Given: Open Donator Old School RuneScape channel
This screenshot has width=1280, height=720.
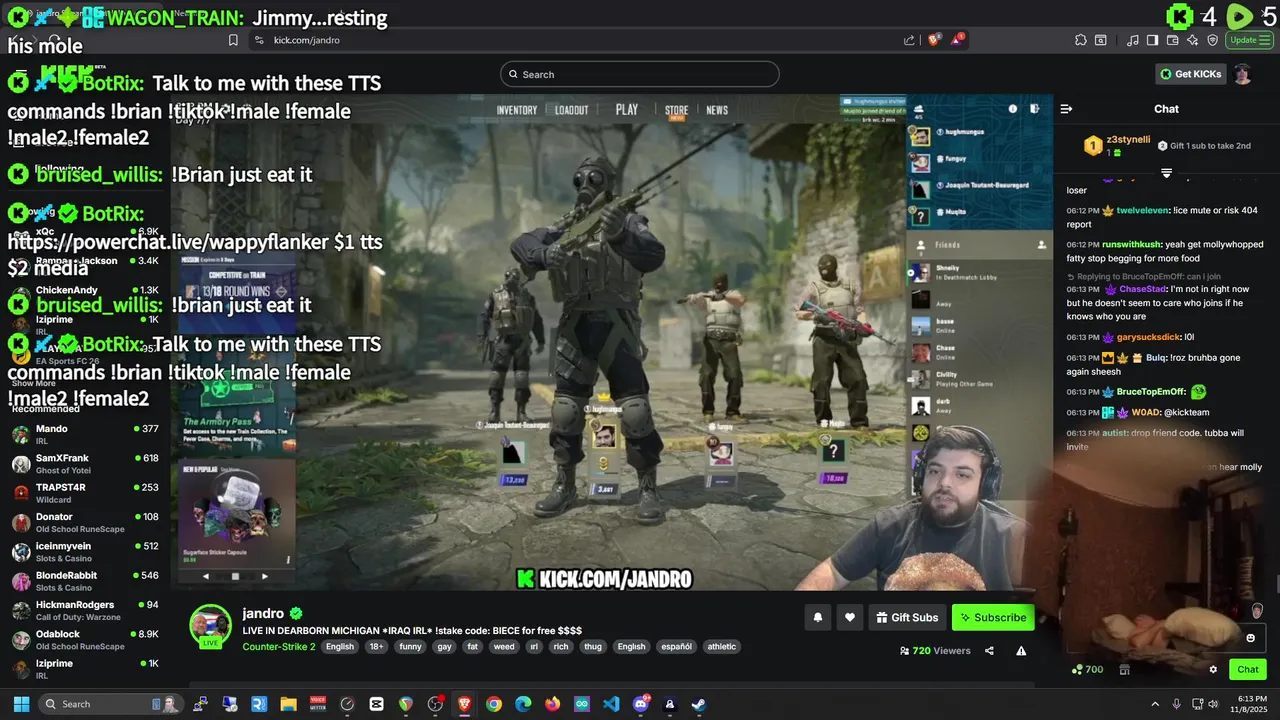Looking at the screenshot, I should (x=85, y=522).
